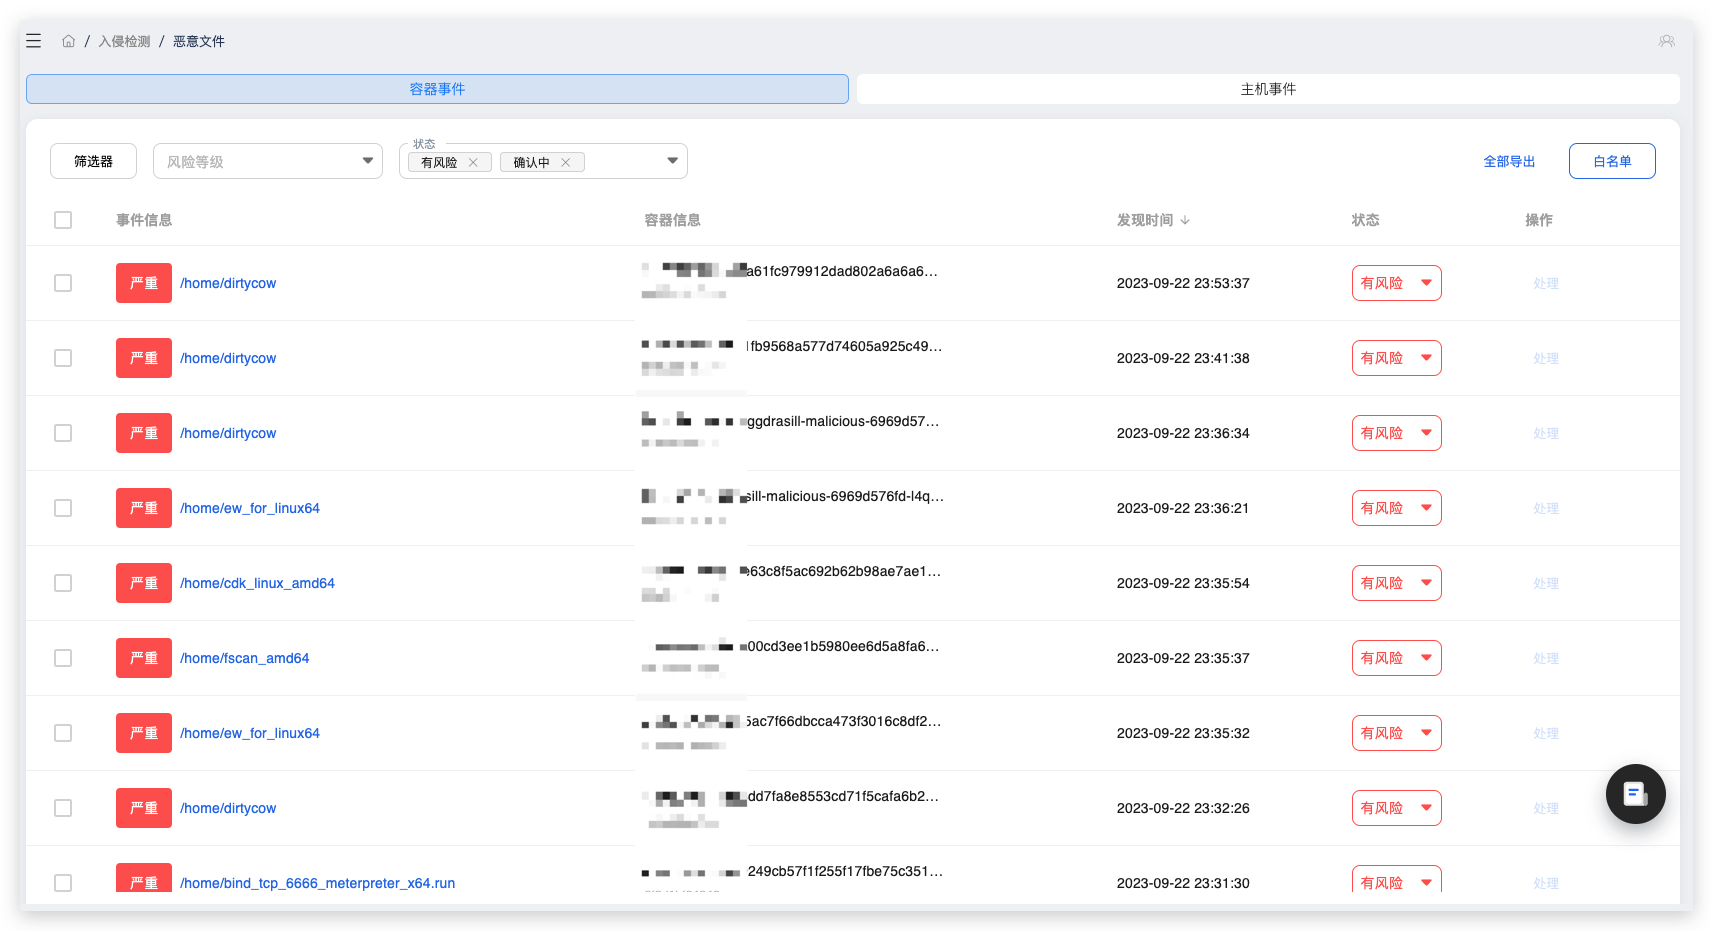Screen dimensions: 1713x931
Task: Open 有风险 status dropdown for 23:36:21 row
Action: [1396, 508]
